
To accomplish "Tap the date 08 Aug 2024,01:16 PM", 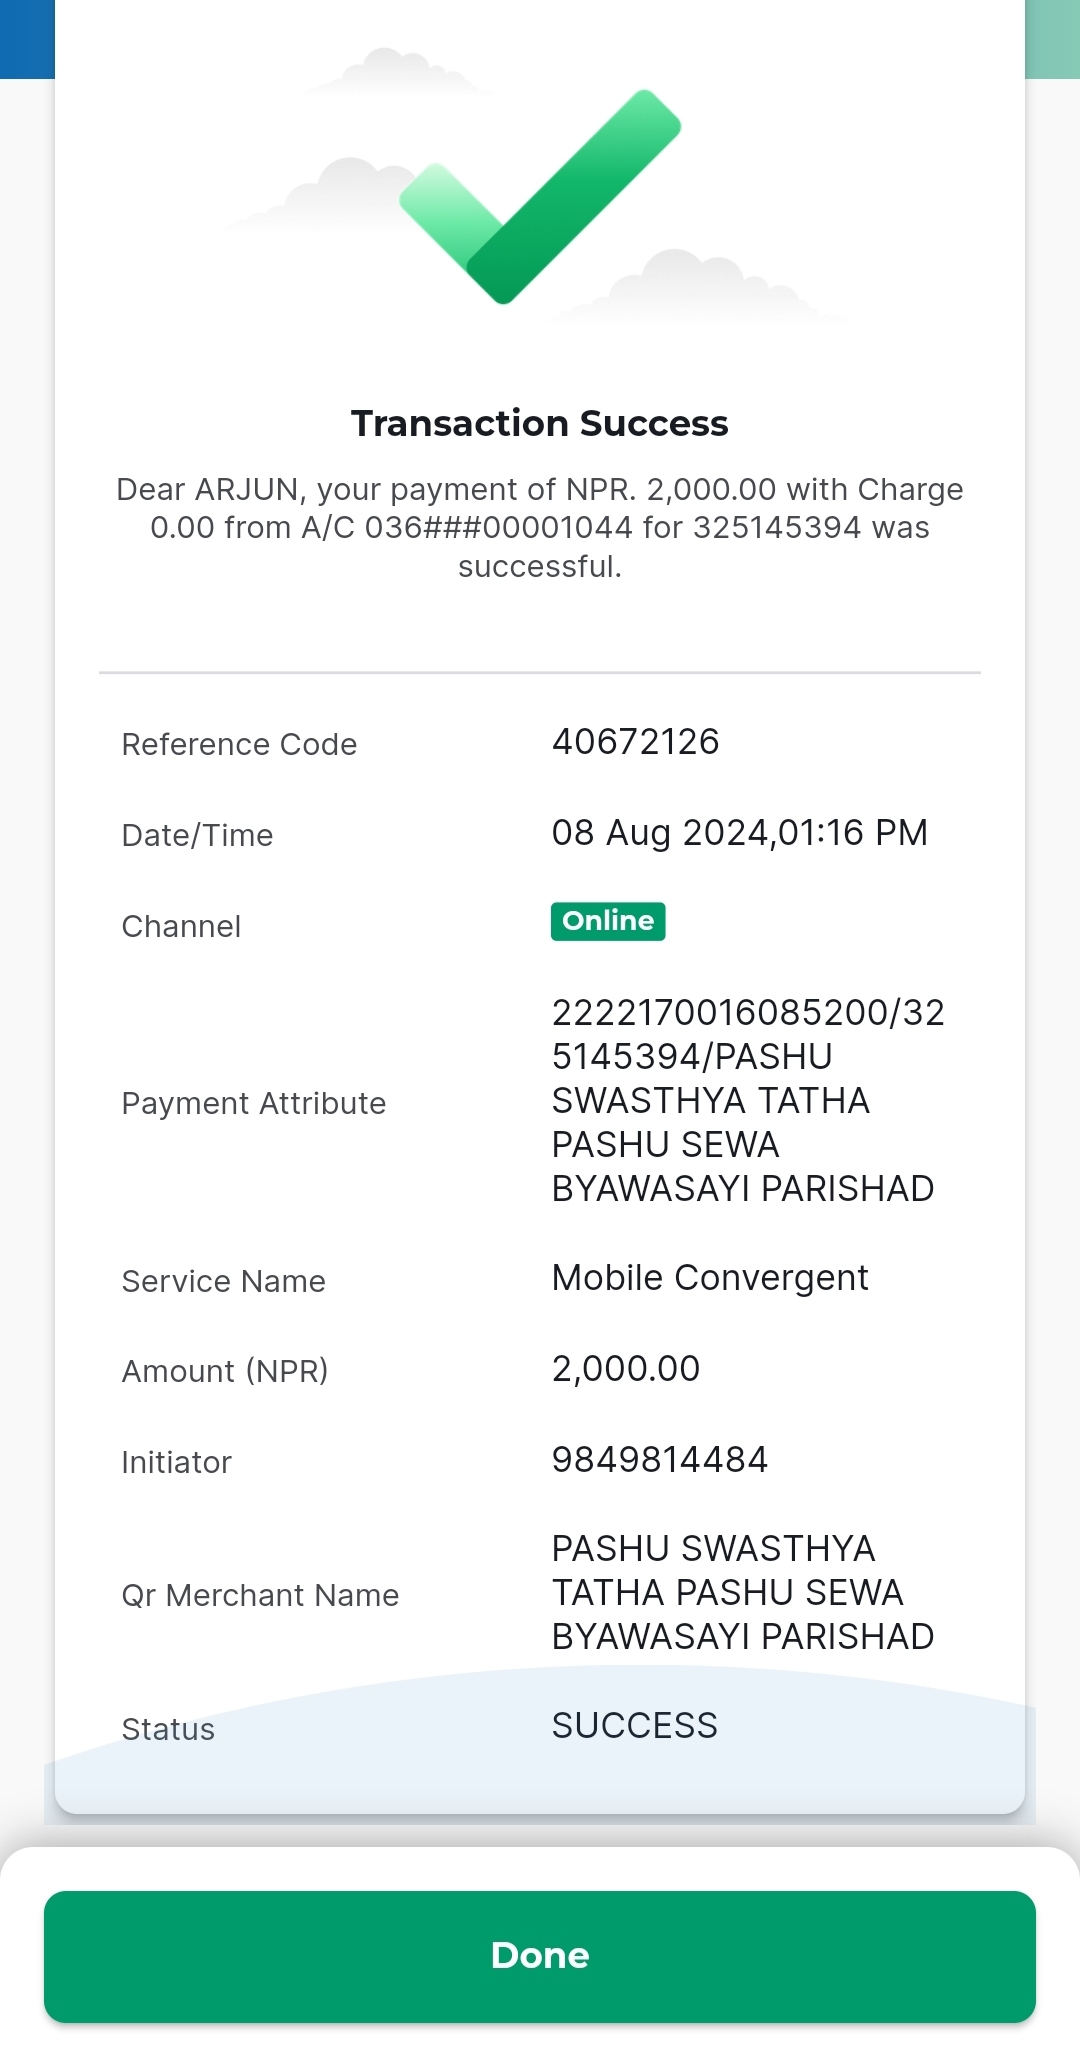I will click(x=740, y=833).
